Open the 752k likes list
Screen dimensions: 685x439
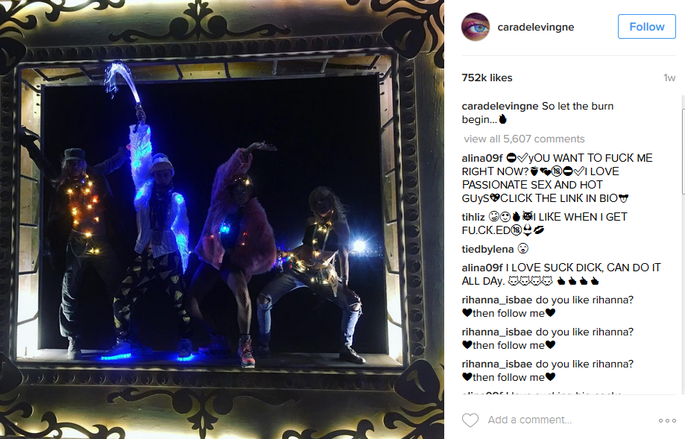coord(487,78)
